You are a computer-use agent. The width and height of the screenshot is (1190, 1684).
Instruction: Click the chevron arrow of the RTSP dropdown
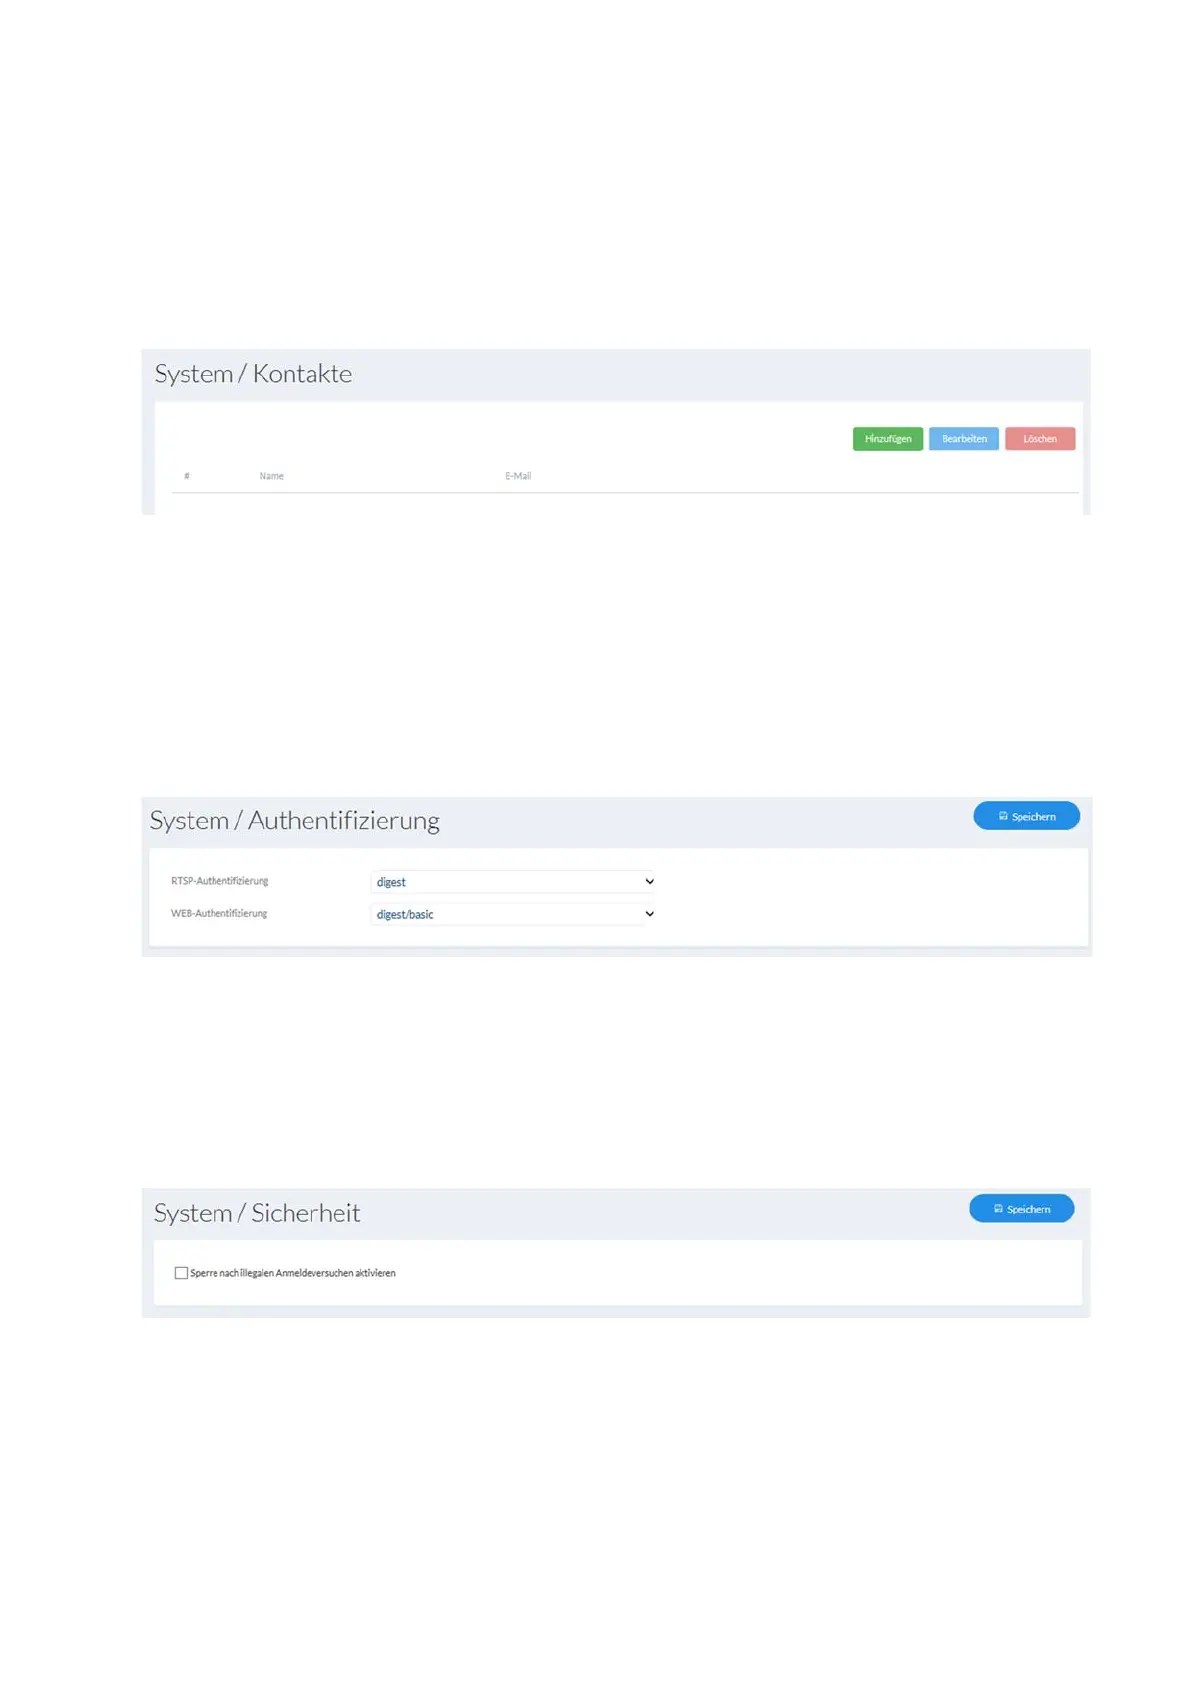[x=649, y=882]
